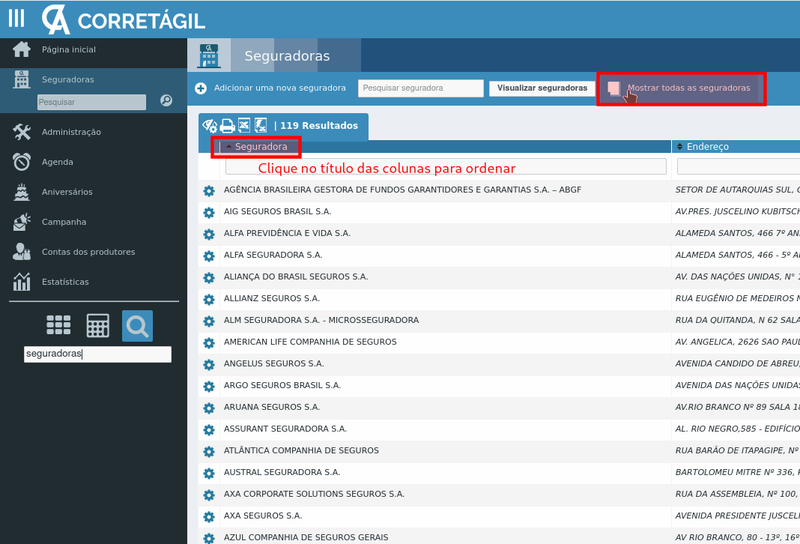Image resolution: width=800 pixels, height=544 pixels.
Task: Click the second Excel export icon
Action: tap(261, 125)
